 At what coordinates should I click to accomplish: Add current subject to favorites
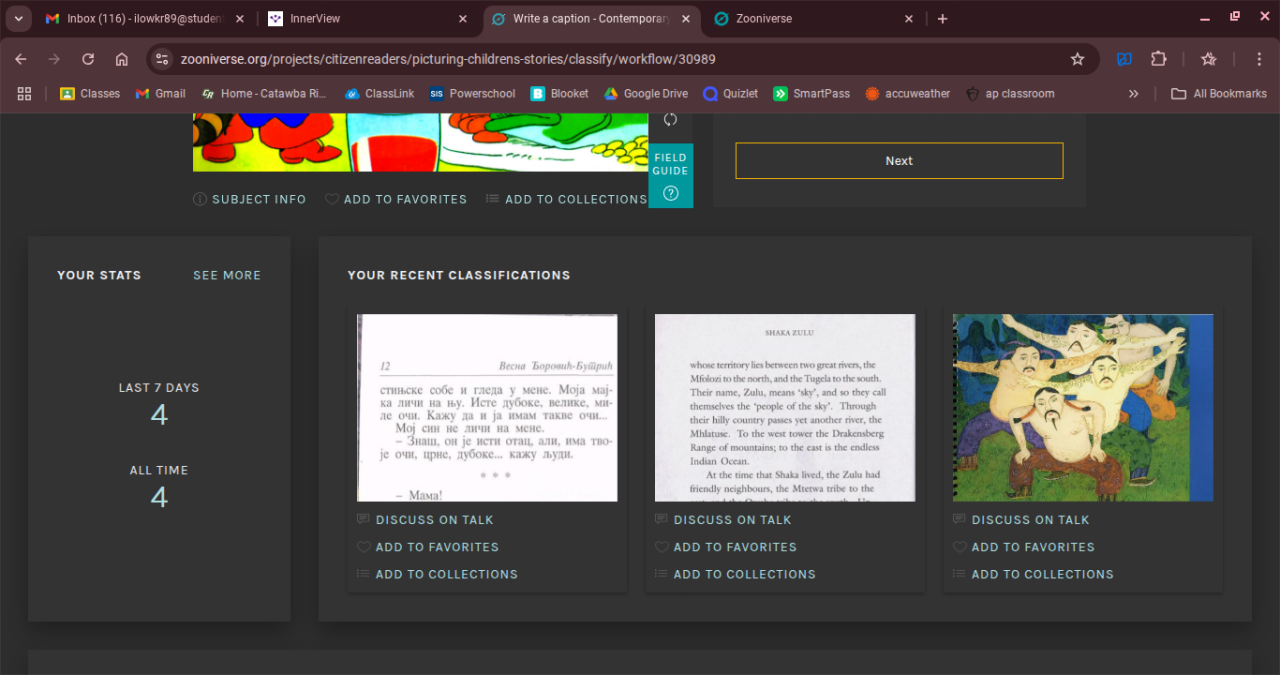pyautogui.click(x=396, y=199)
